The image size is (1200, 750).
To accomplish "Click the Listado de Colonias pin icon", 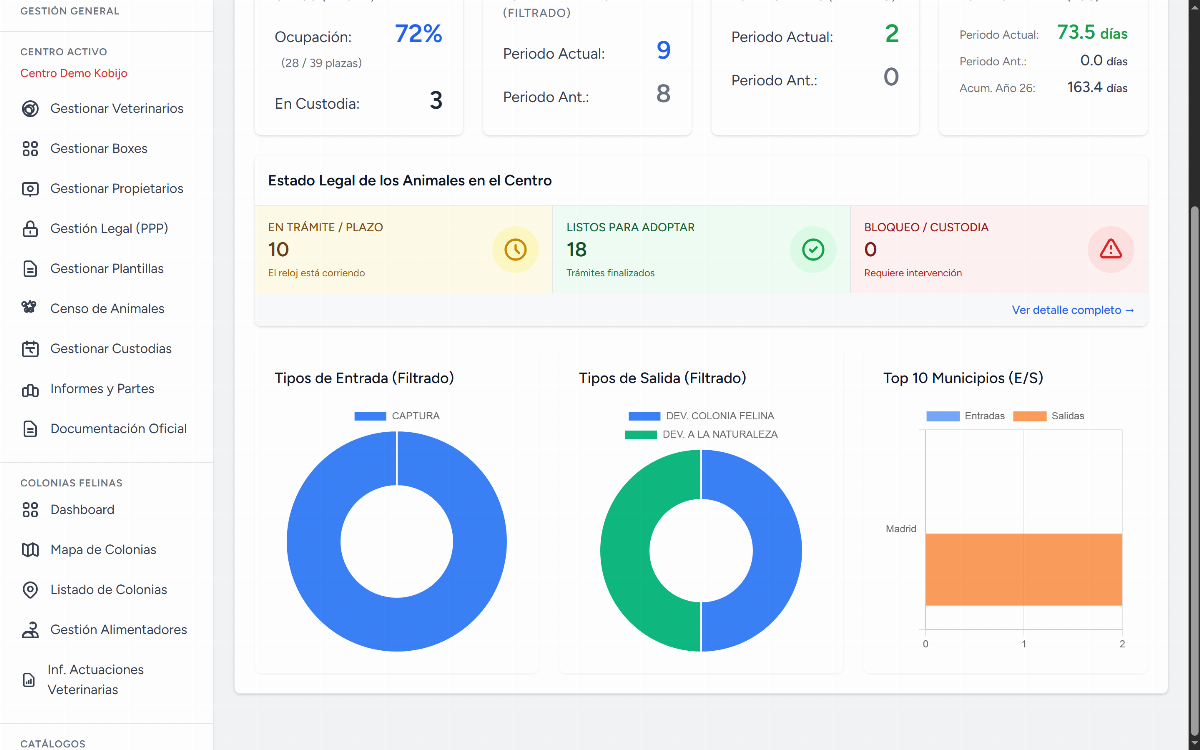I will (30, 590).
